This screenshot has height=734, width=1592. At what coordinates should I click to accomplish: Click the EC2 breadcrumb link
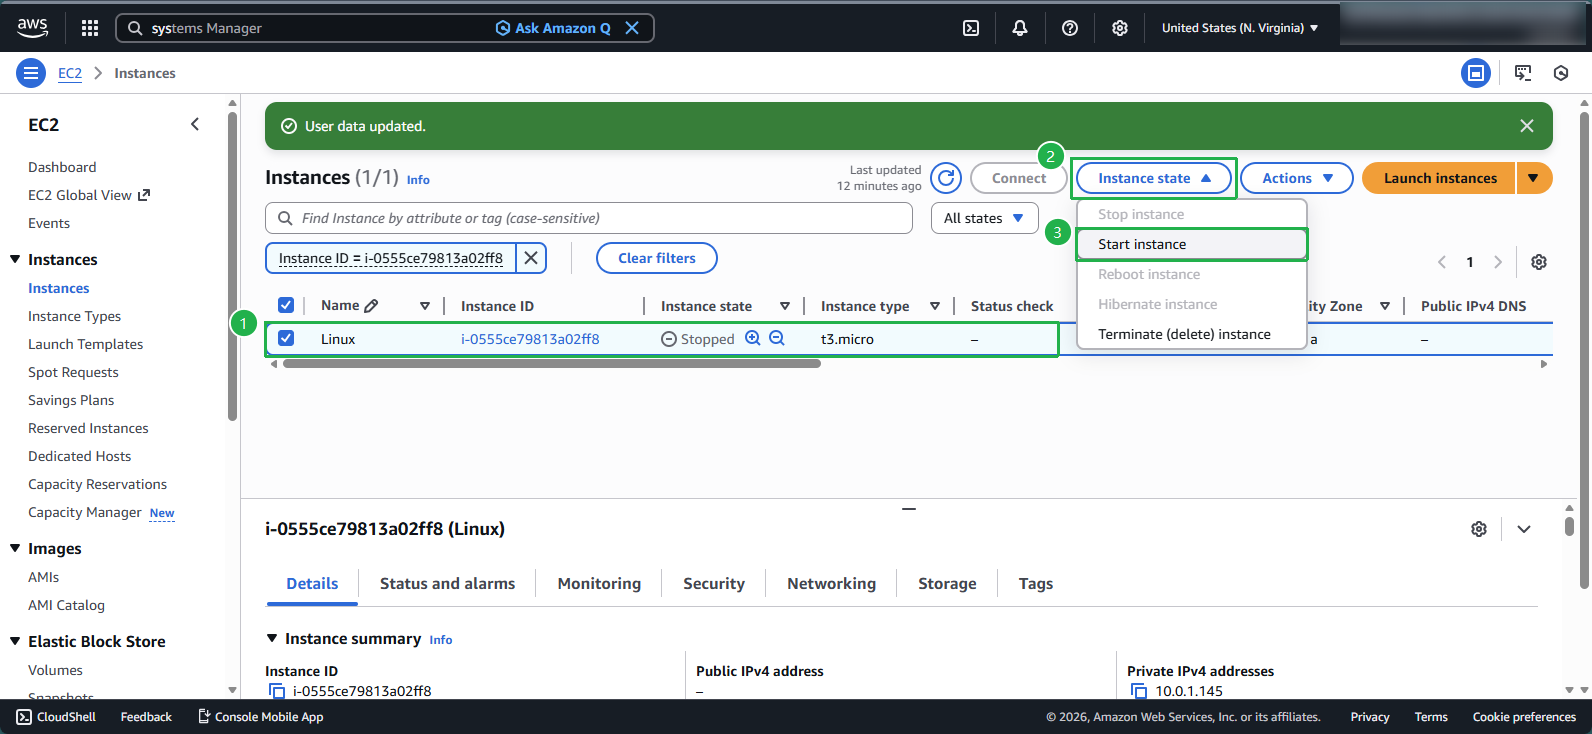pyautogui.click(x=70, y=73)
